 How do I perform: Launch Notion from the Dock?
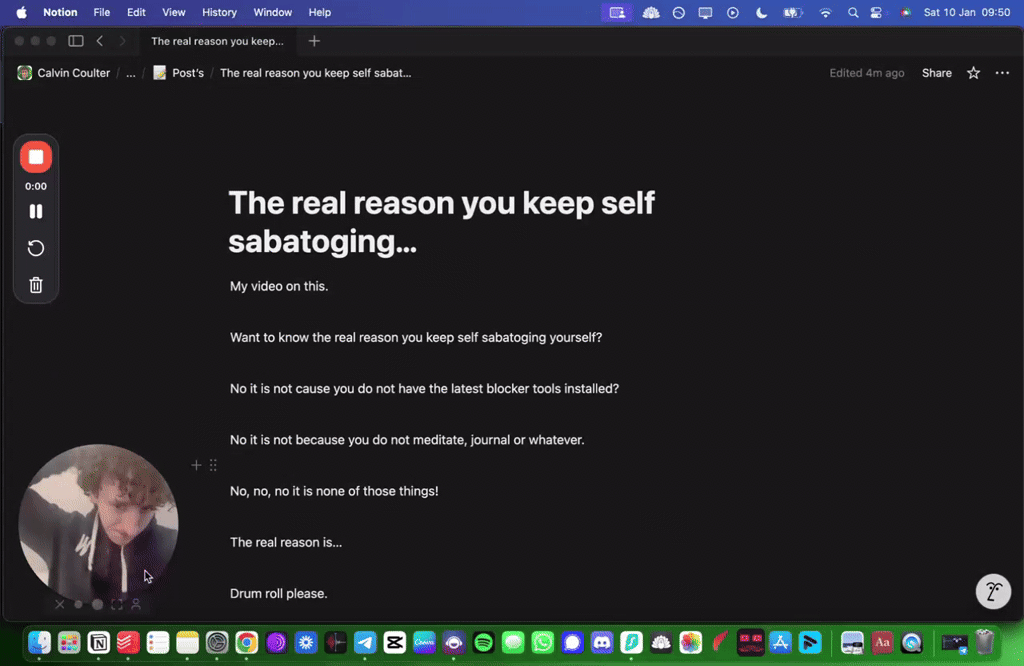(x=99, y=644)
